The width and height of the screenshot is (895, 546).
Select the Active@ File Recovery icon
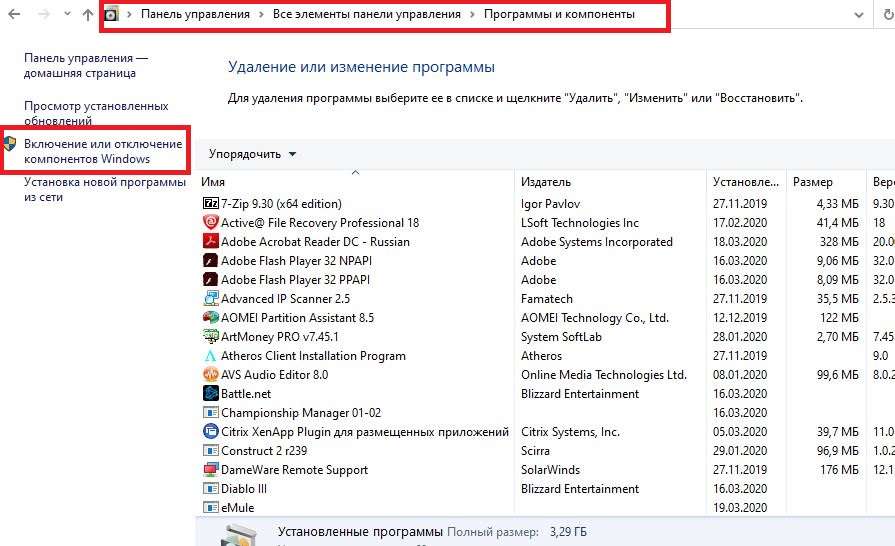click(210, 223)
